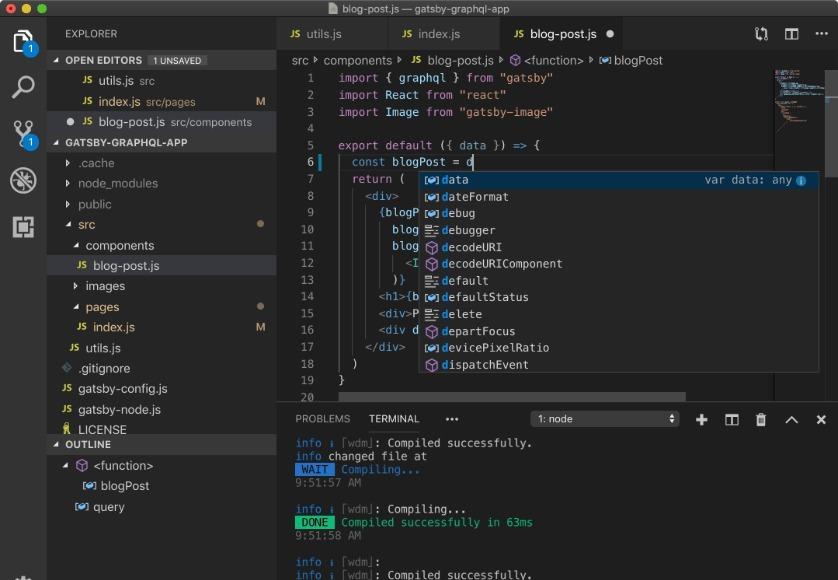Expand the .cache folder
838x580 pixels.
[161, 163]
